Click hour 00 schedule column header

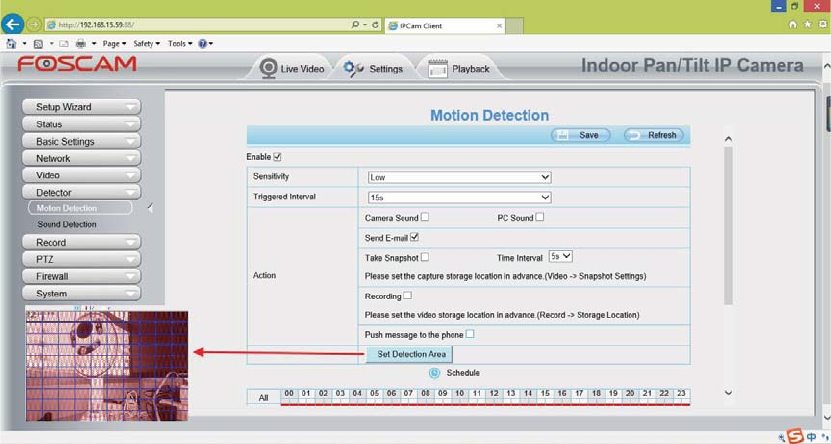click(289, 394)
